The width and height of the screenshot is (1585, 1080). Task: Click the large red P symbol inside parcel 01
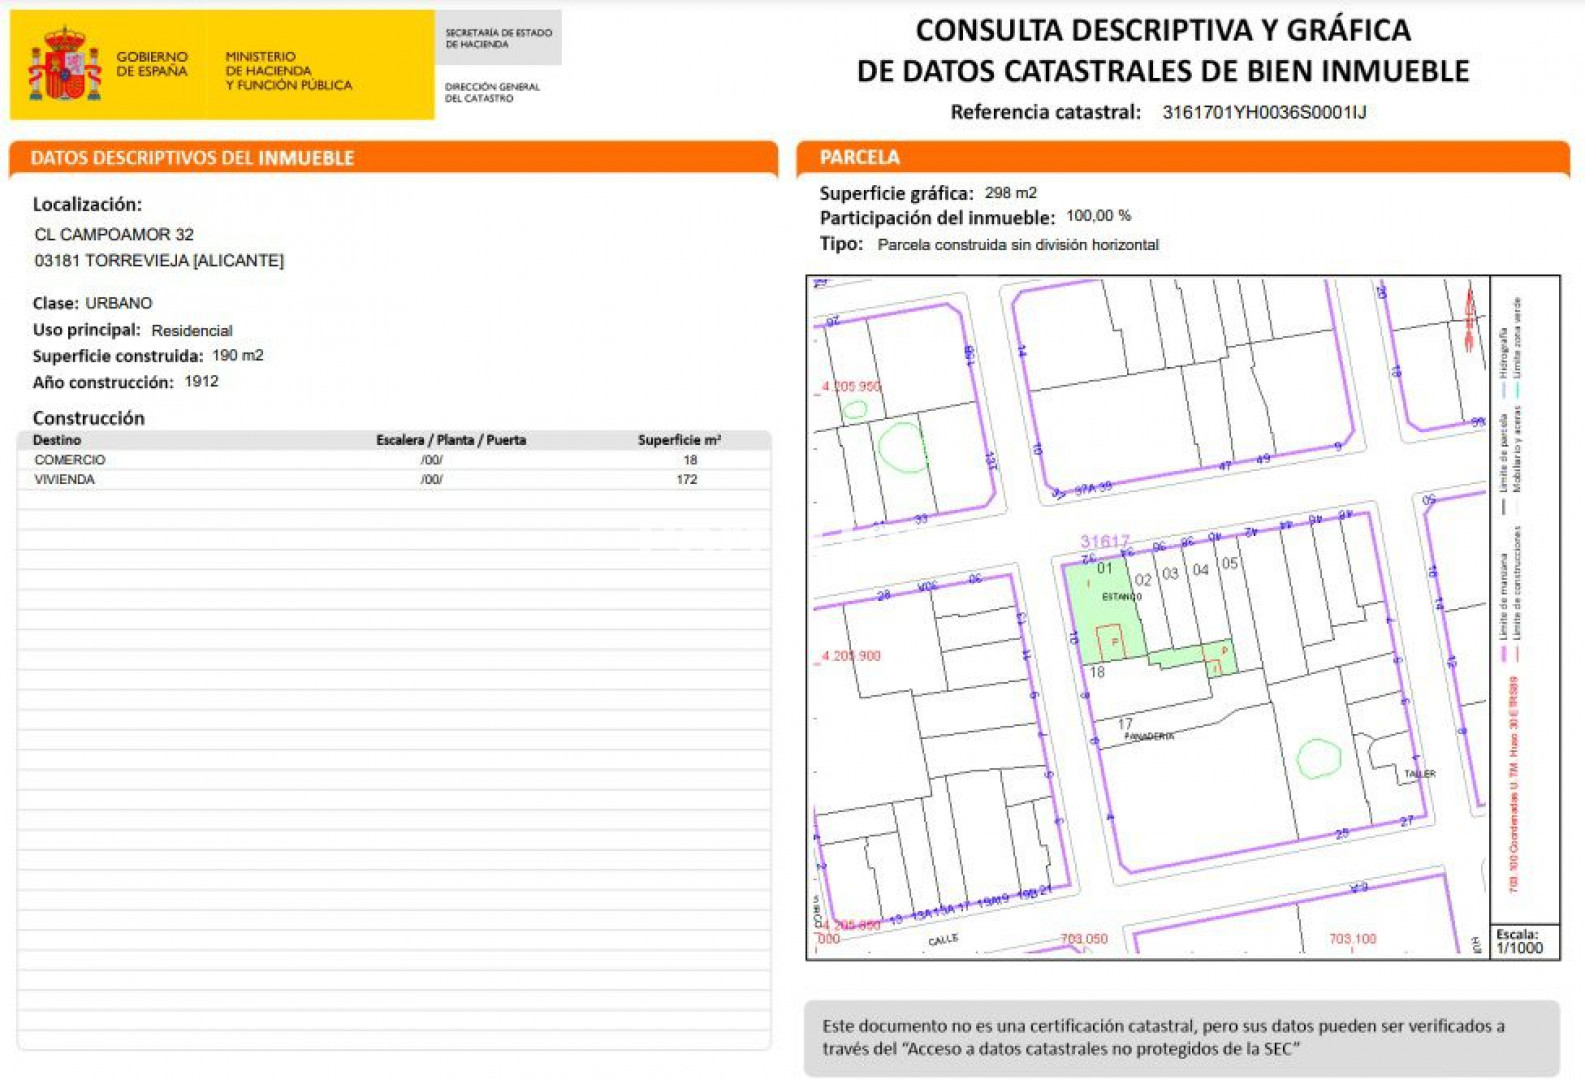pos(1111,641)
